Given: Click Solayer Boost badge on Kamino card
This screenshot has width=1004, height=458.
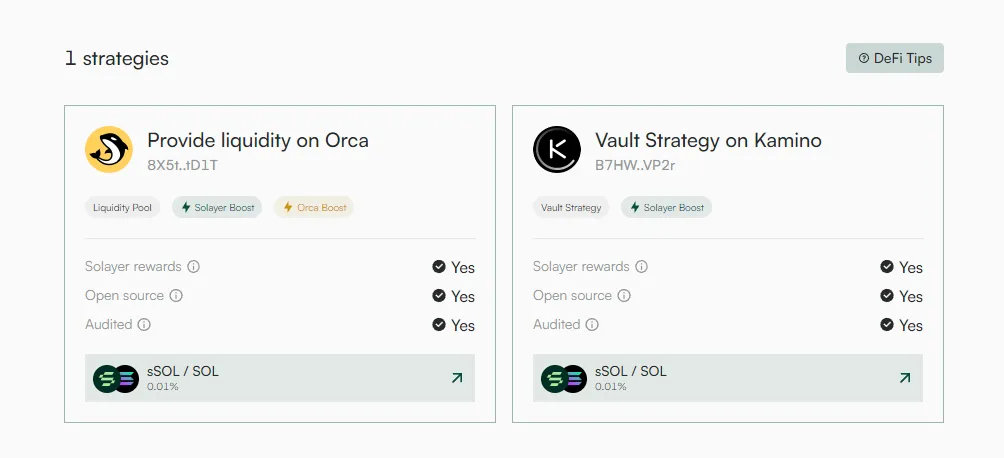Looking at the screenshot, I should tap(666, 208).
